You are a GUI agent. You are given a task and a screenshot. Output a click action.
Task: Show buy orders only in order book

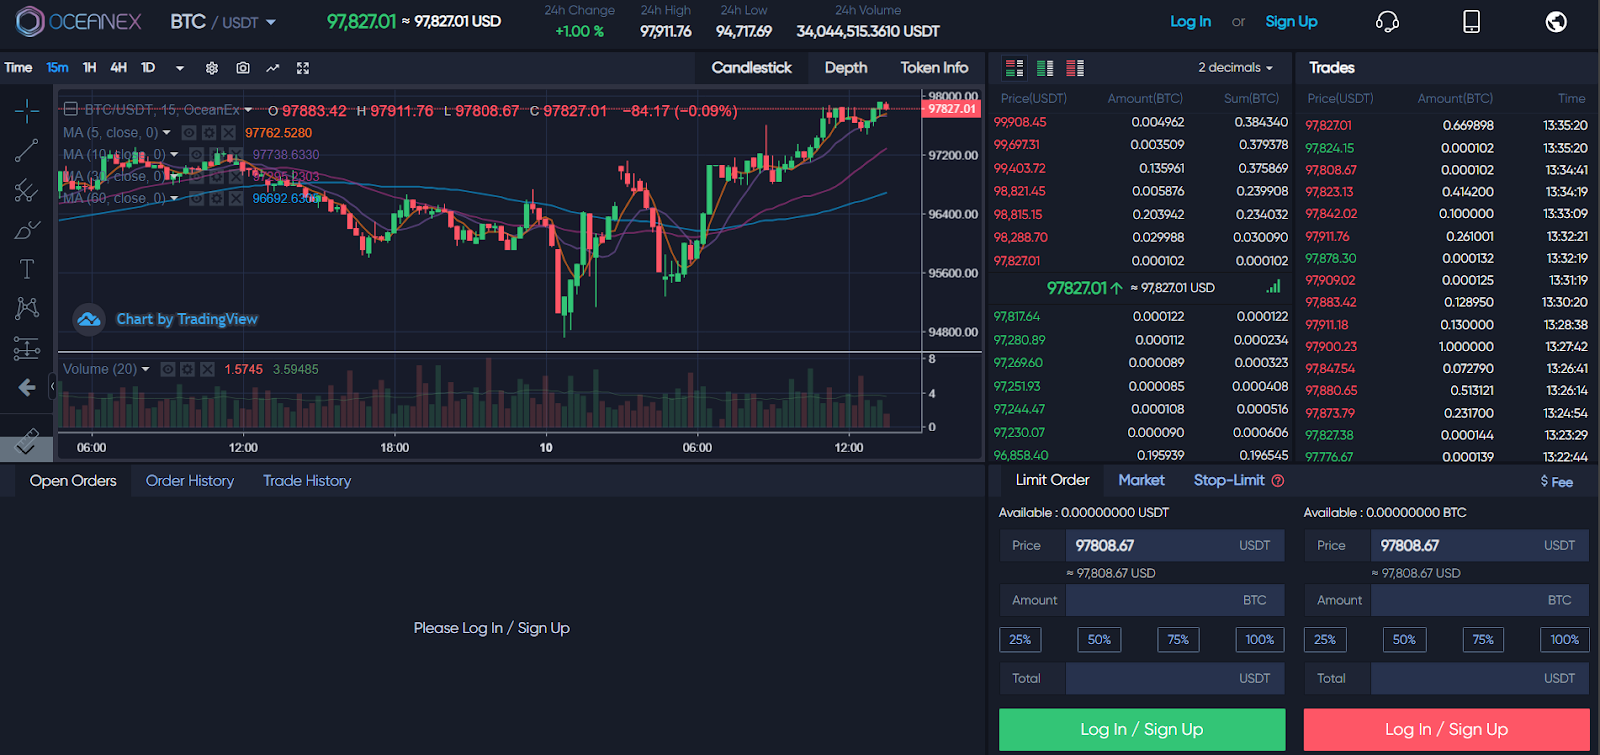point(1045,68)
